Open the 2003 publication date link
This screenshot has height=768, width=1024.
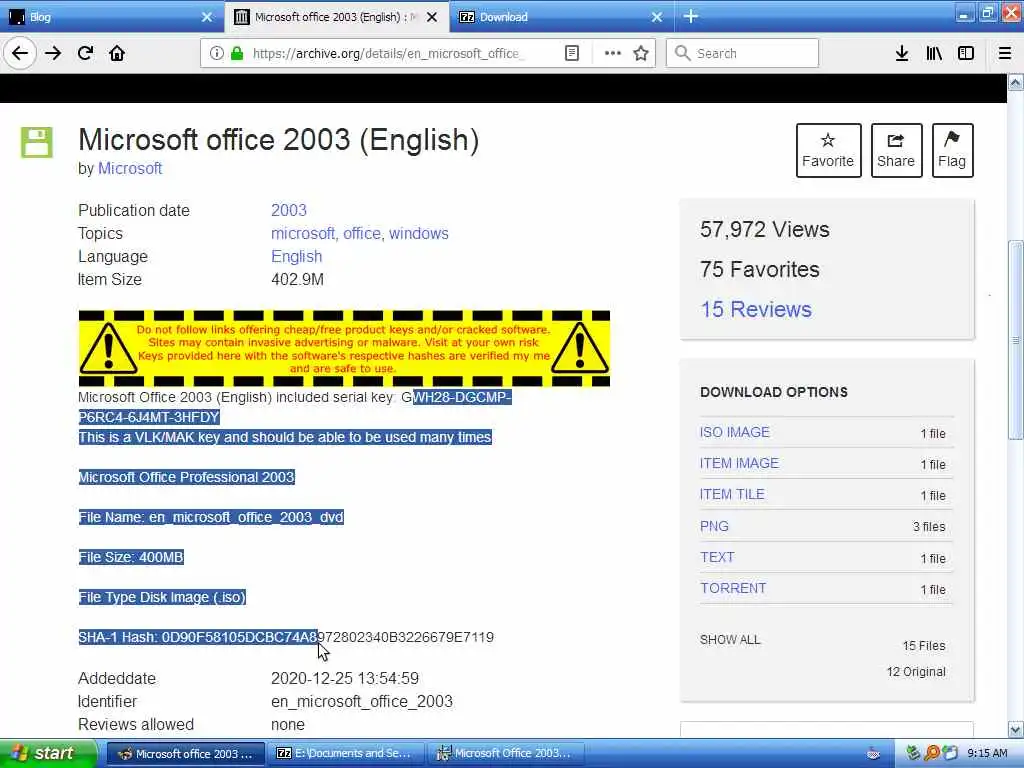pos(289,210)
